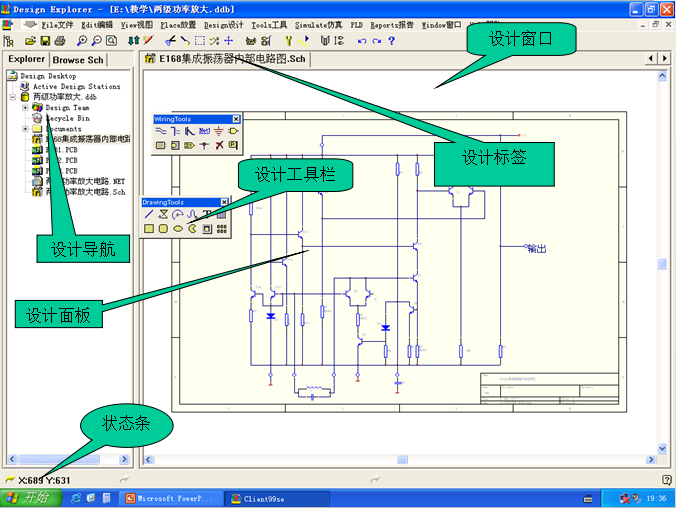The image size is (676, 508).
Task: Select the No ERC red cross tool
Action: [x=219, y=145]
